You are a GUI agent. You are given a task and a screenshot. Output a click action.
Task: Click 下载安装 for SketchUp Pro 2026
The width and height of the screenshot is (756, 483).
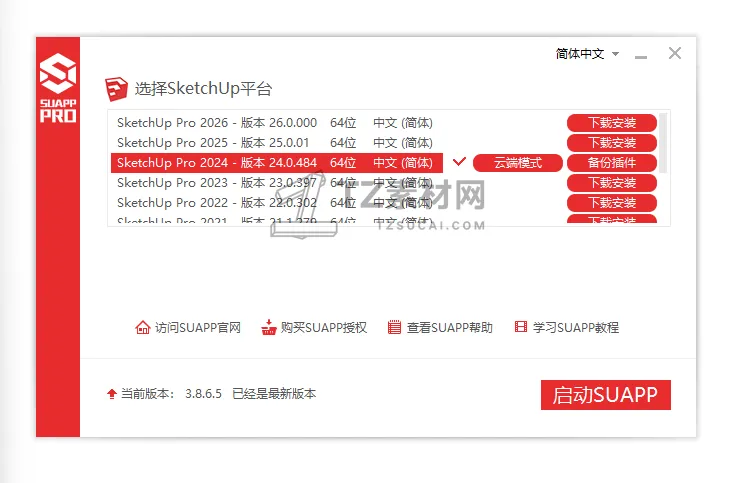[612, 123]
